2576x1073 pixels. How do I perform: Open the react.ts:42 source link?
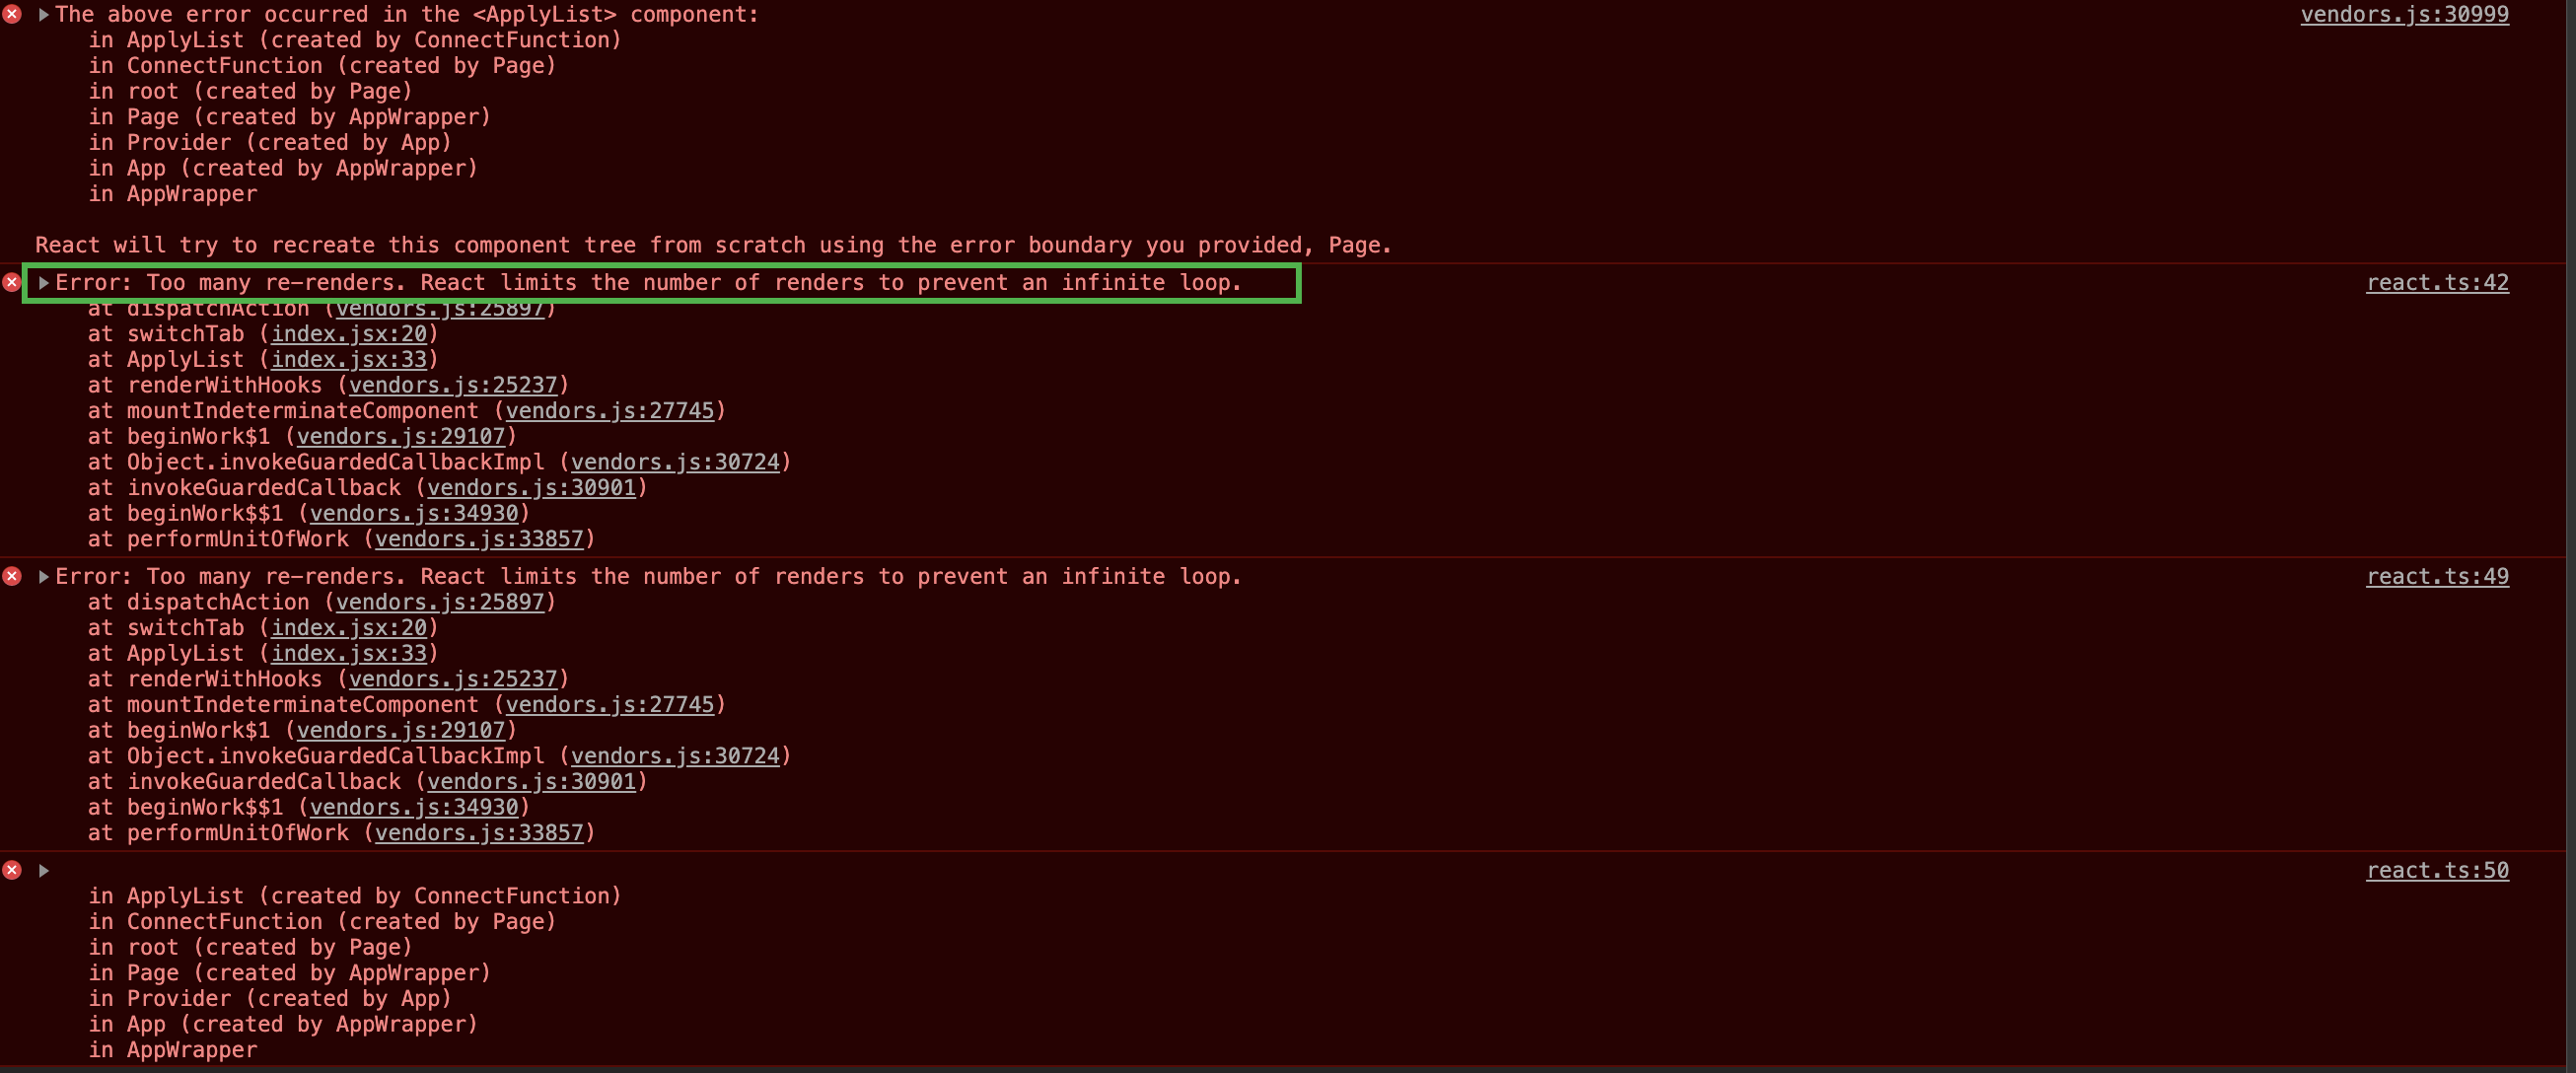click(2438, 282)
